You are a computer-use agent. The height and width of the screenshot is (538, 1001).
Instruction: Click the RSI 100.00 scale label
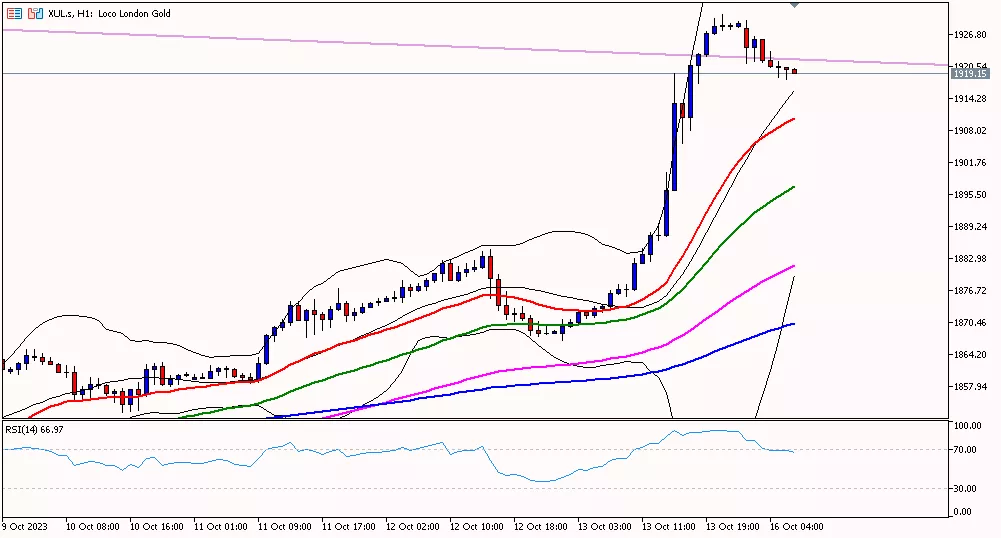tap(966, 426)
